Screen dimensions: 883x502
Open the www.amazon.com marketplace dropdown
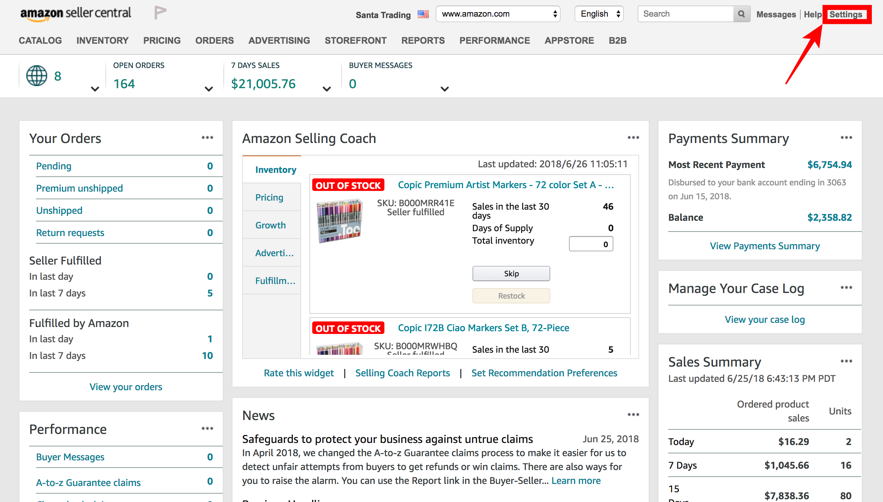tap(498, 14)
